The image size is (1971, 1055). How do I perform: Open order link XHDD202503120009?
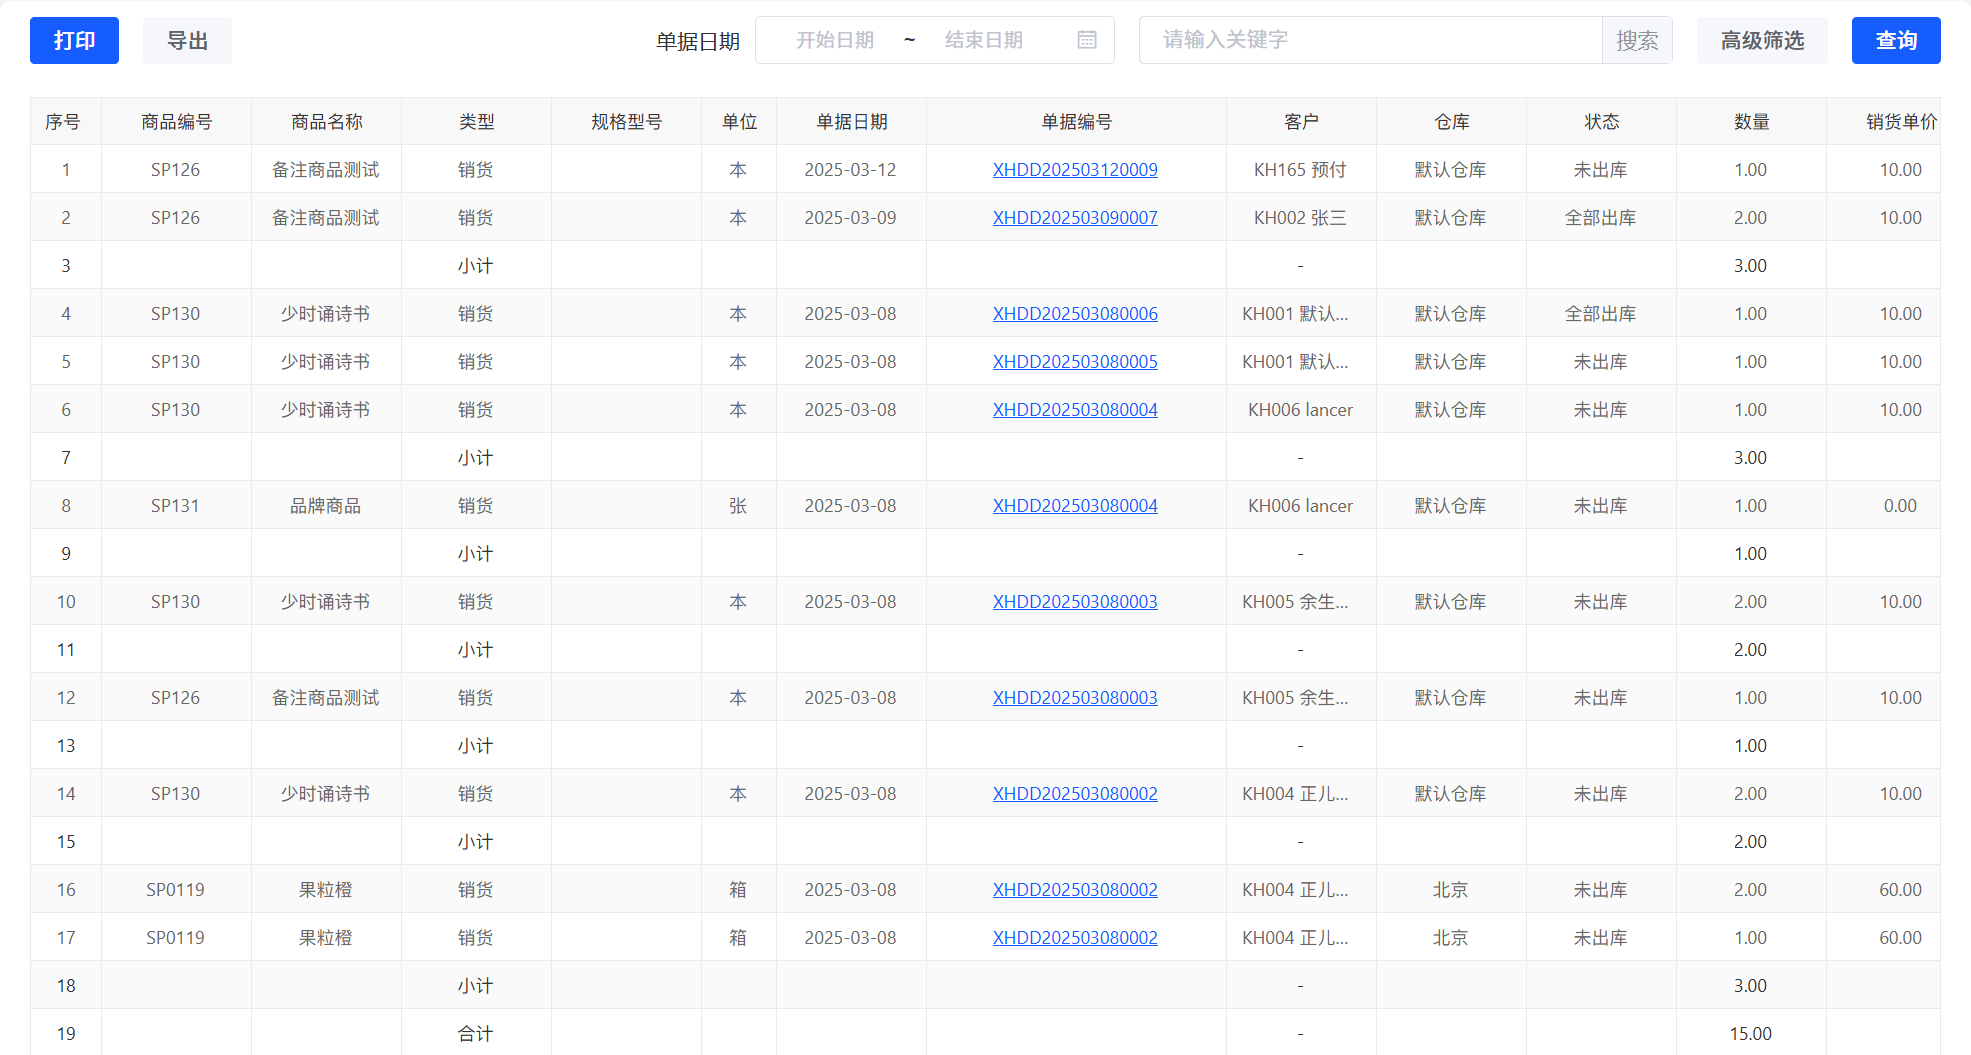[x=1075, y=170]
